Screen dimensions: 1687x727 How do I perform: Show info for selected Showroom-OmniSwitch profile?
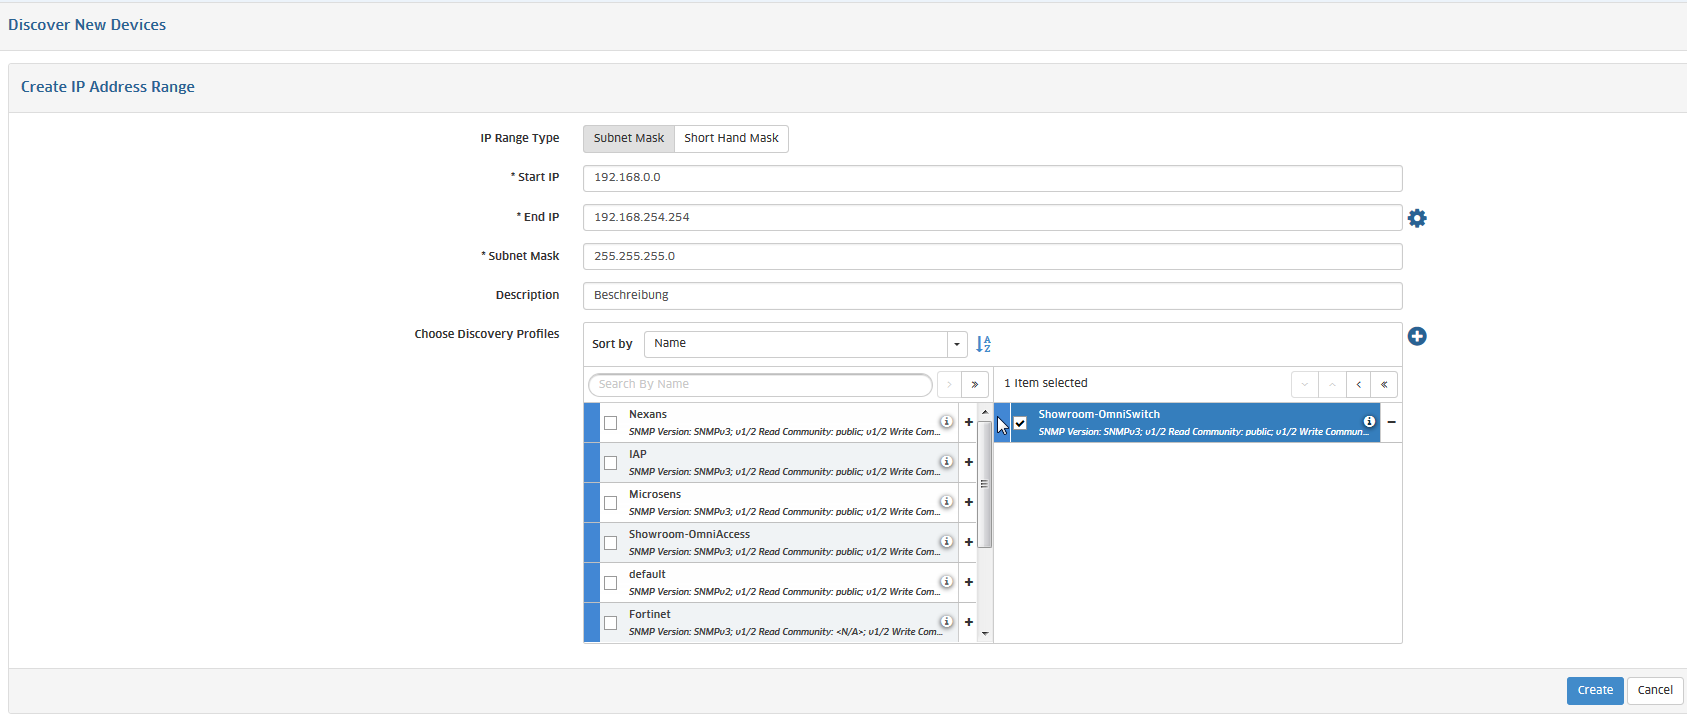[x=1369, y=422]
